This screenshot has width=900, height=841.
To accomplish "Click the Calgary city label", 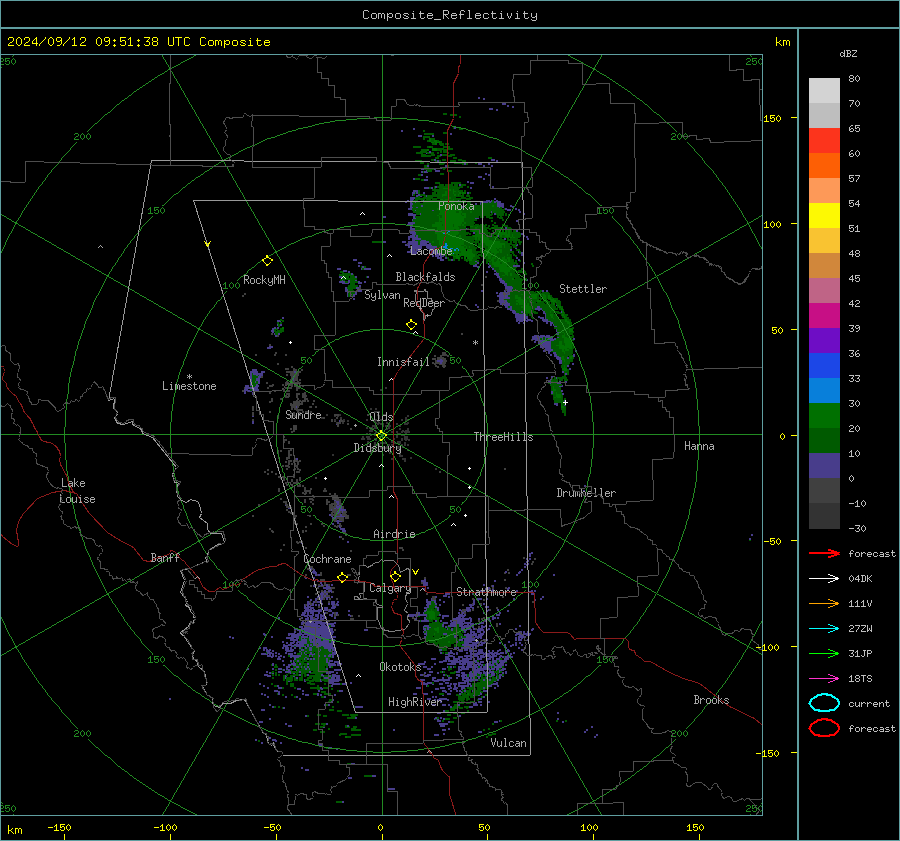I will (x=390, y=588).
